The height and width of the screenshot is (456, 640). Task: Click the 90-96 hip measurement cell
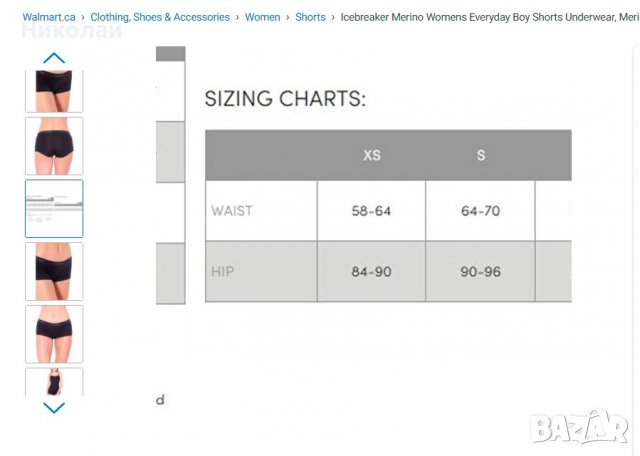tap(481, 271)
